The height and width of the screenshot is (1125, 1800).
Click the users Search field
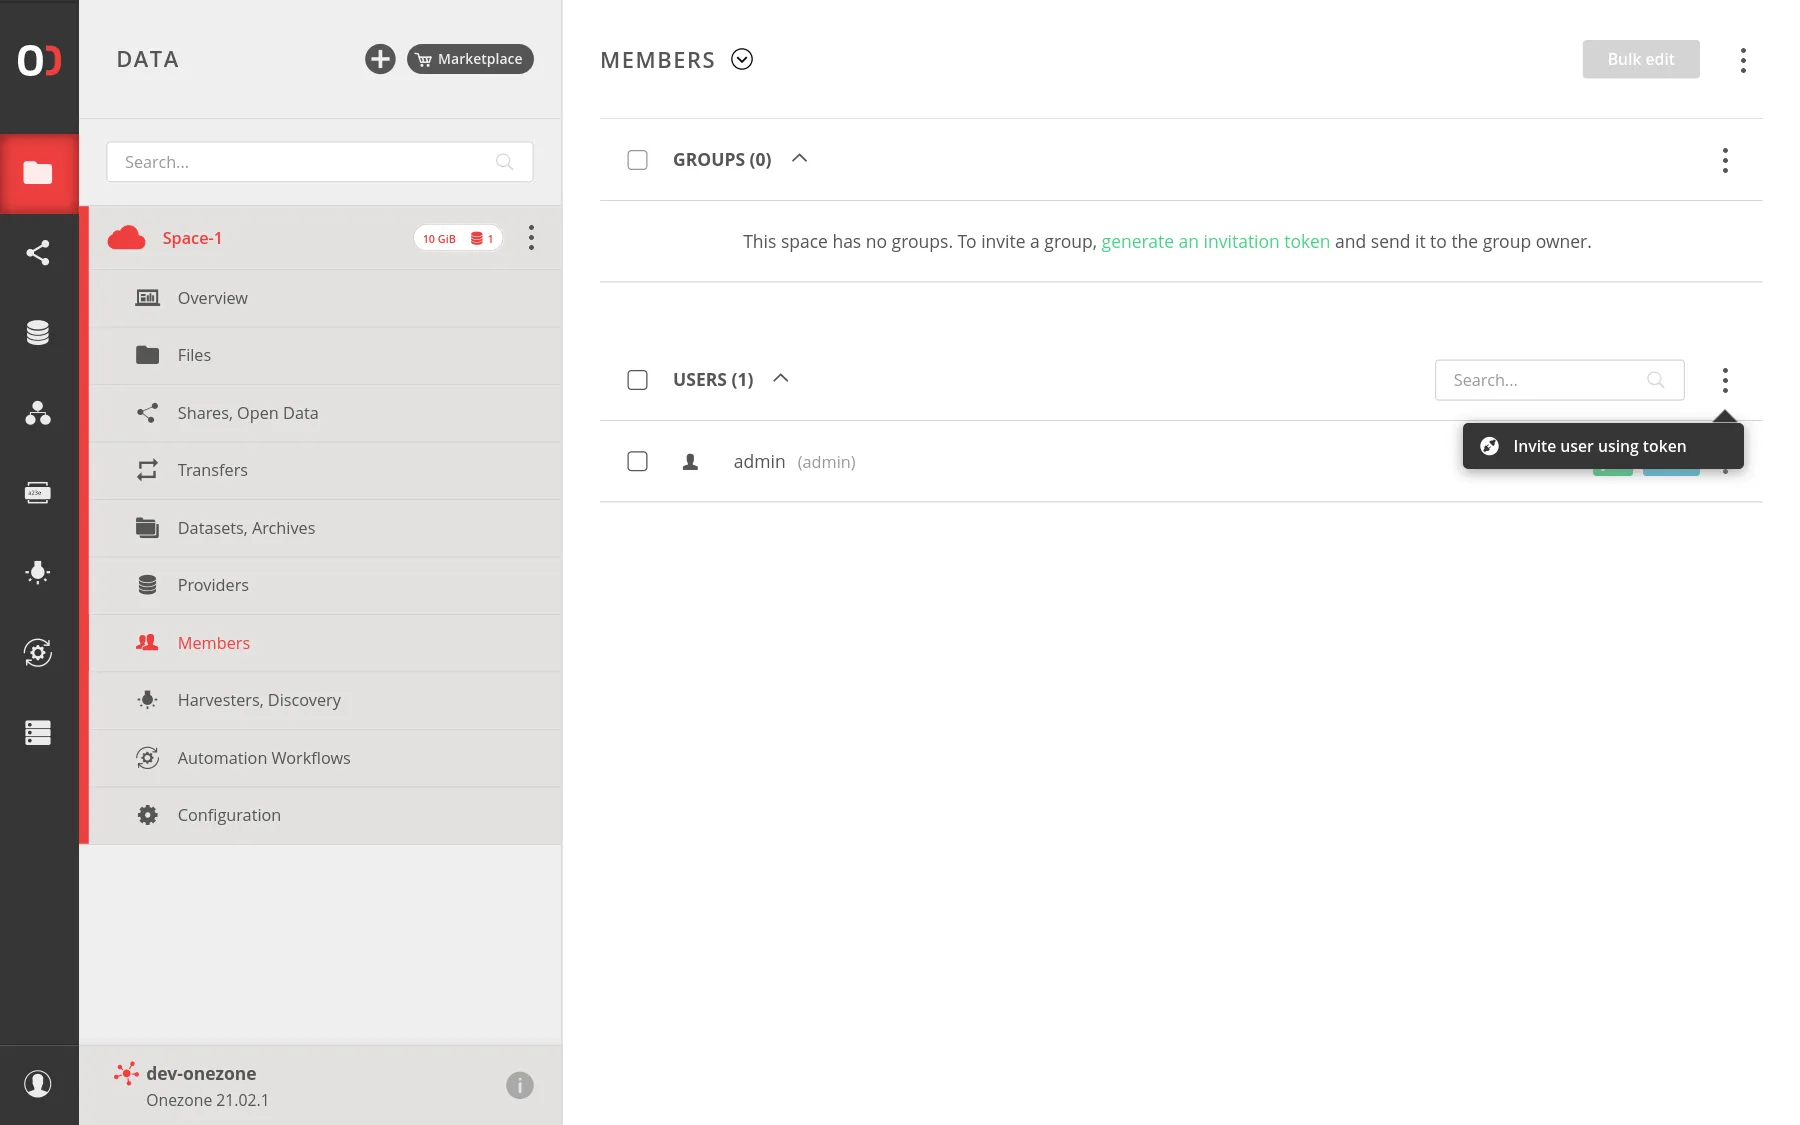pyautogui.click(x=1545, y=380)
